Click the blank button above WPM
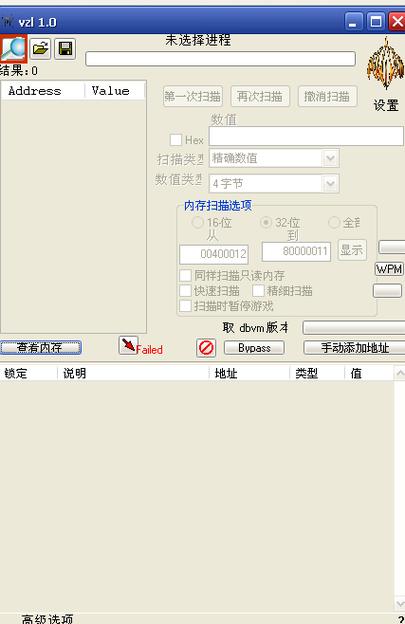Image resolution: width=405 pixels, height=624 pixels. (392, 247)
